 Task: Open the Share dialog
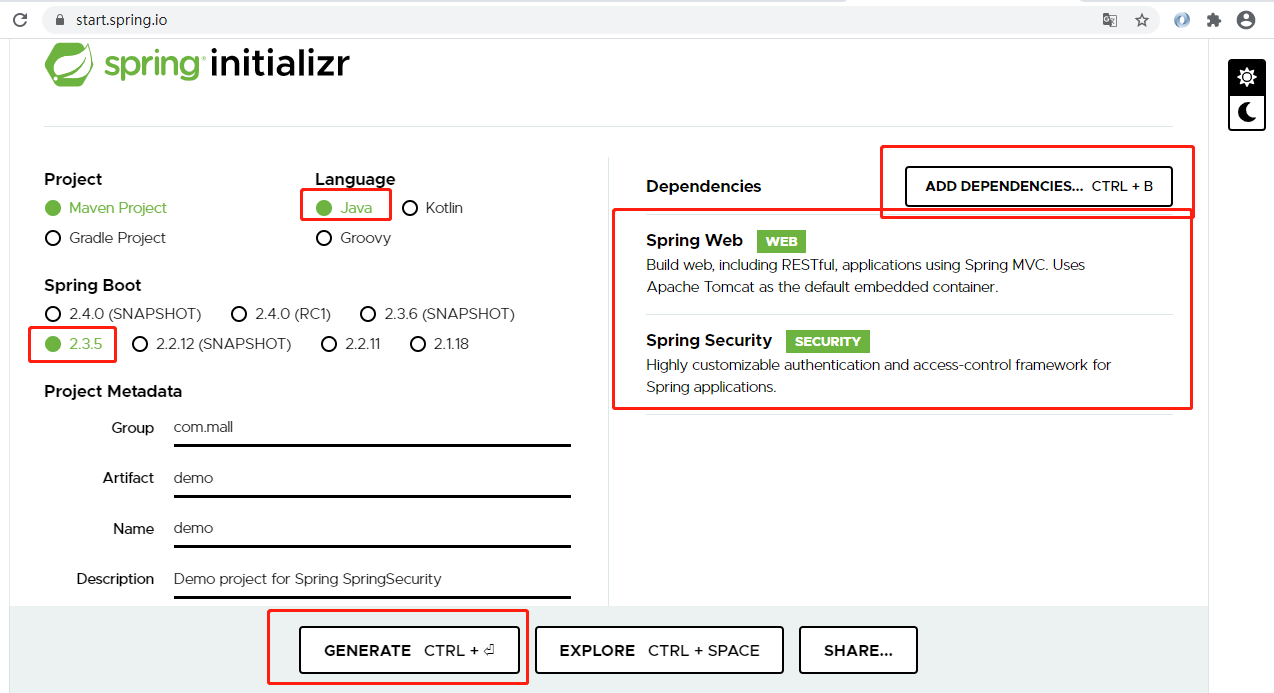click(x=858, y=651)
